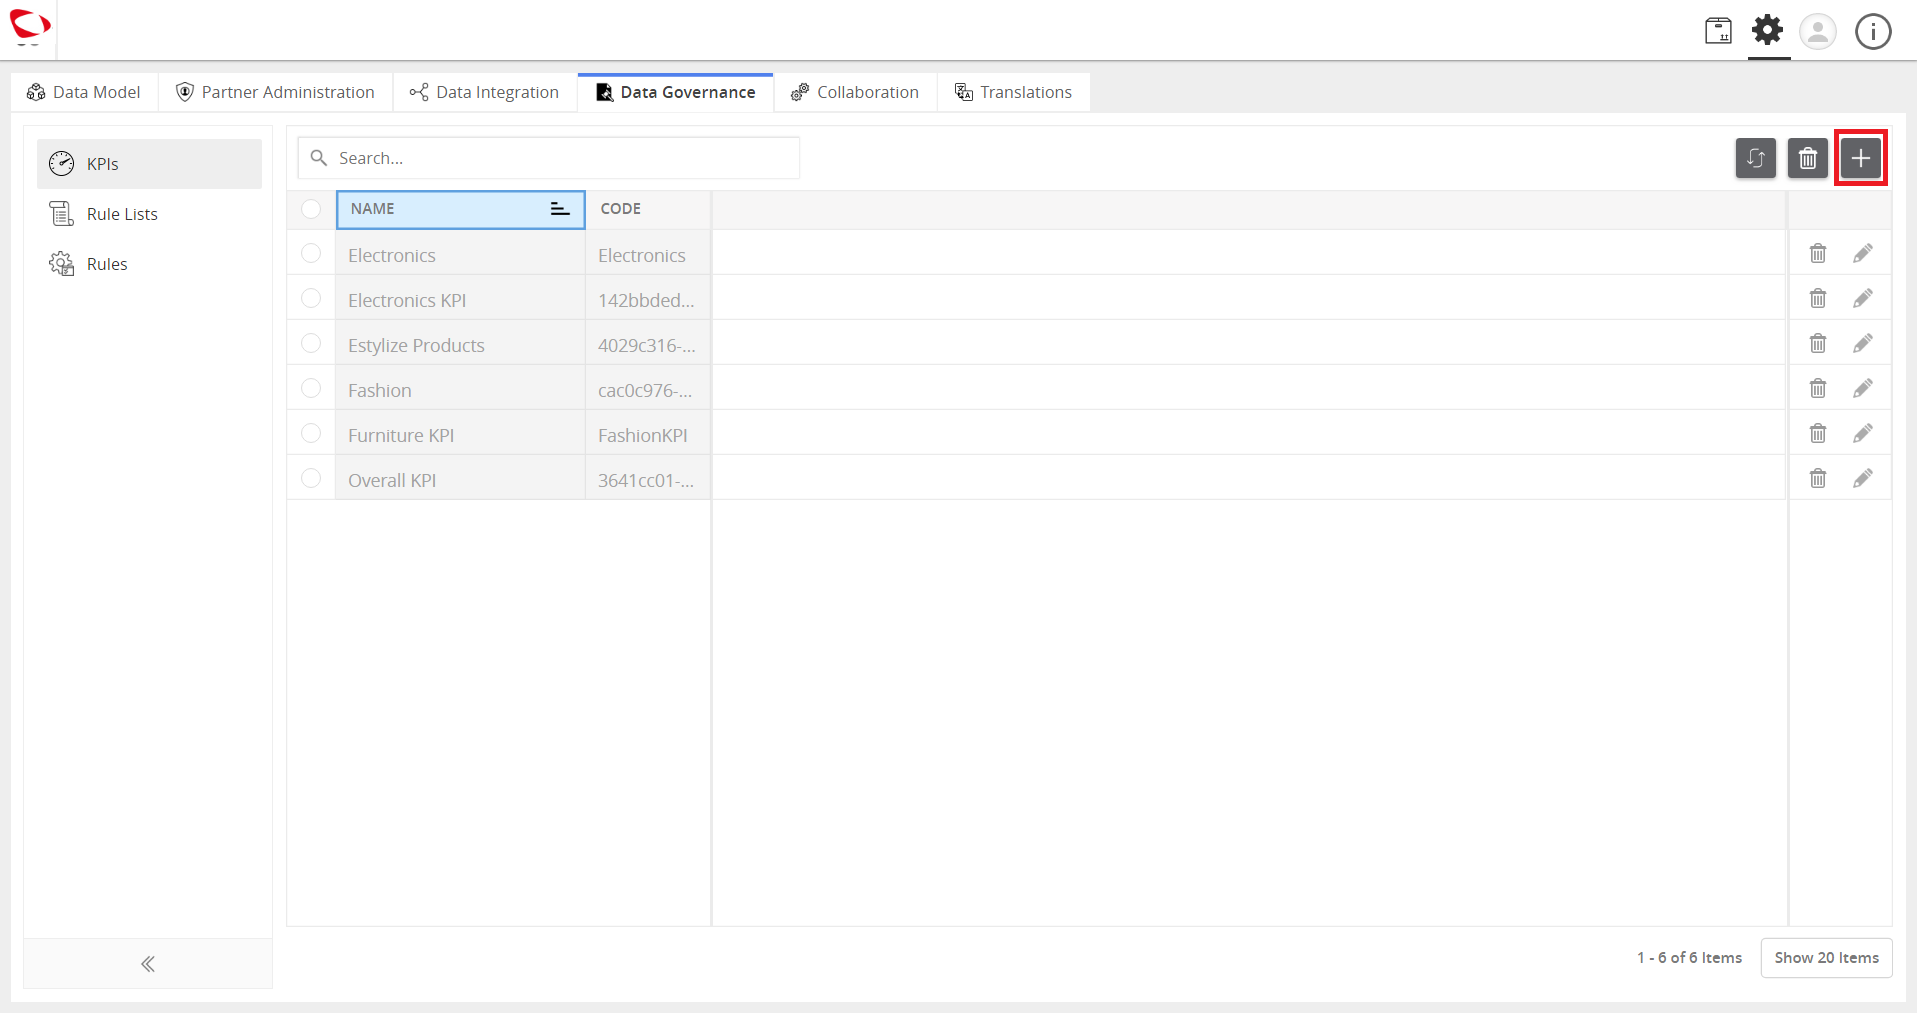Toggle the select-all checkbox in header
Viewport: 1917px width, 1013px height.
[311, 208]
